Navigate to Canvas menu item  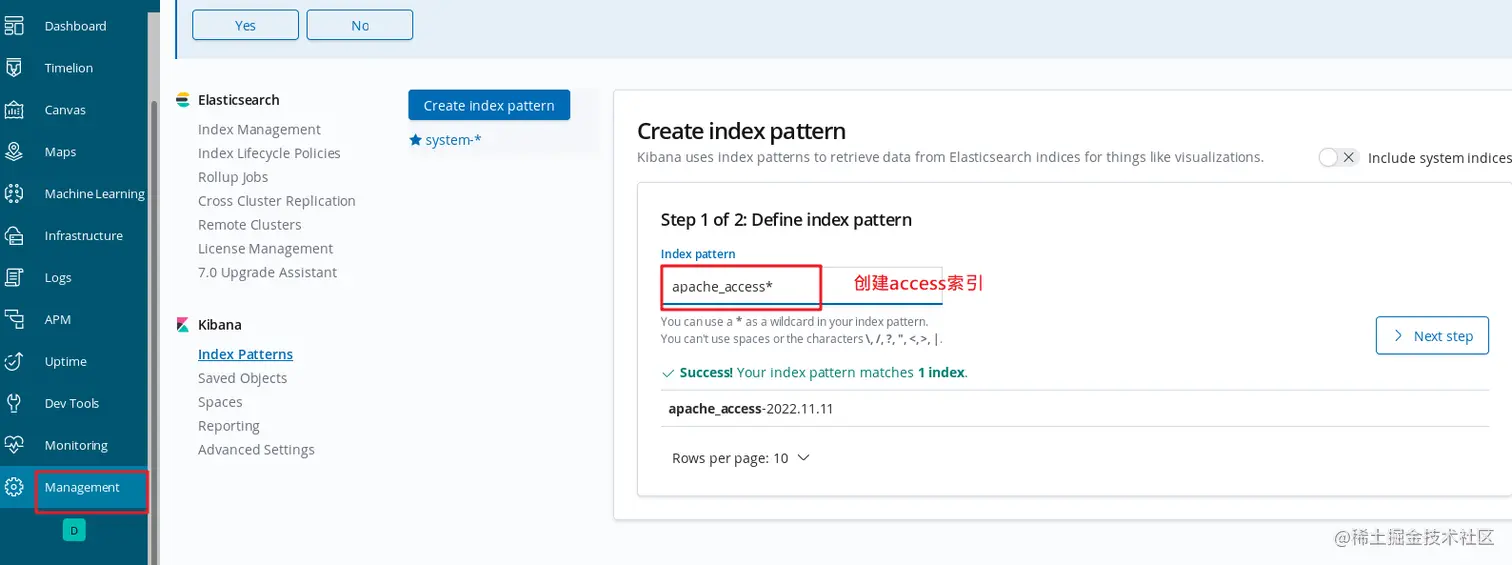coord(65,110)
